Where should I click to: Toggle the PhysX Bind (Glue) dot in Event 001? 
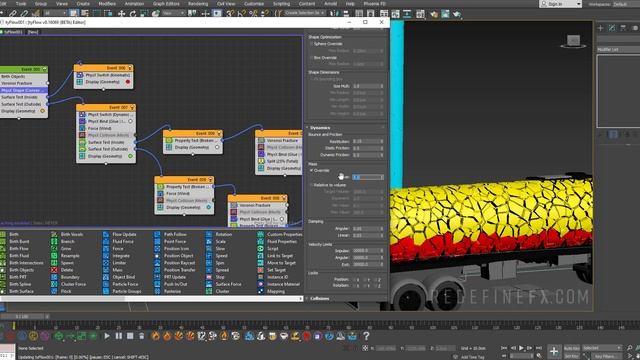point(130,121)
